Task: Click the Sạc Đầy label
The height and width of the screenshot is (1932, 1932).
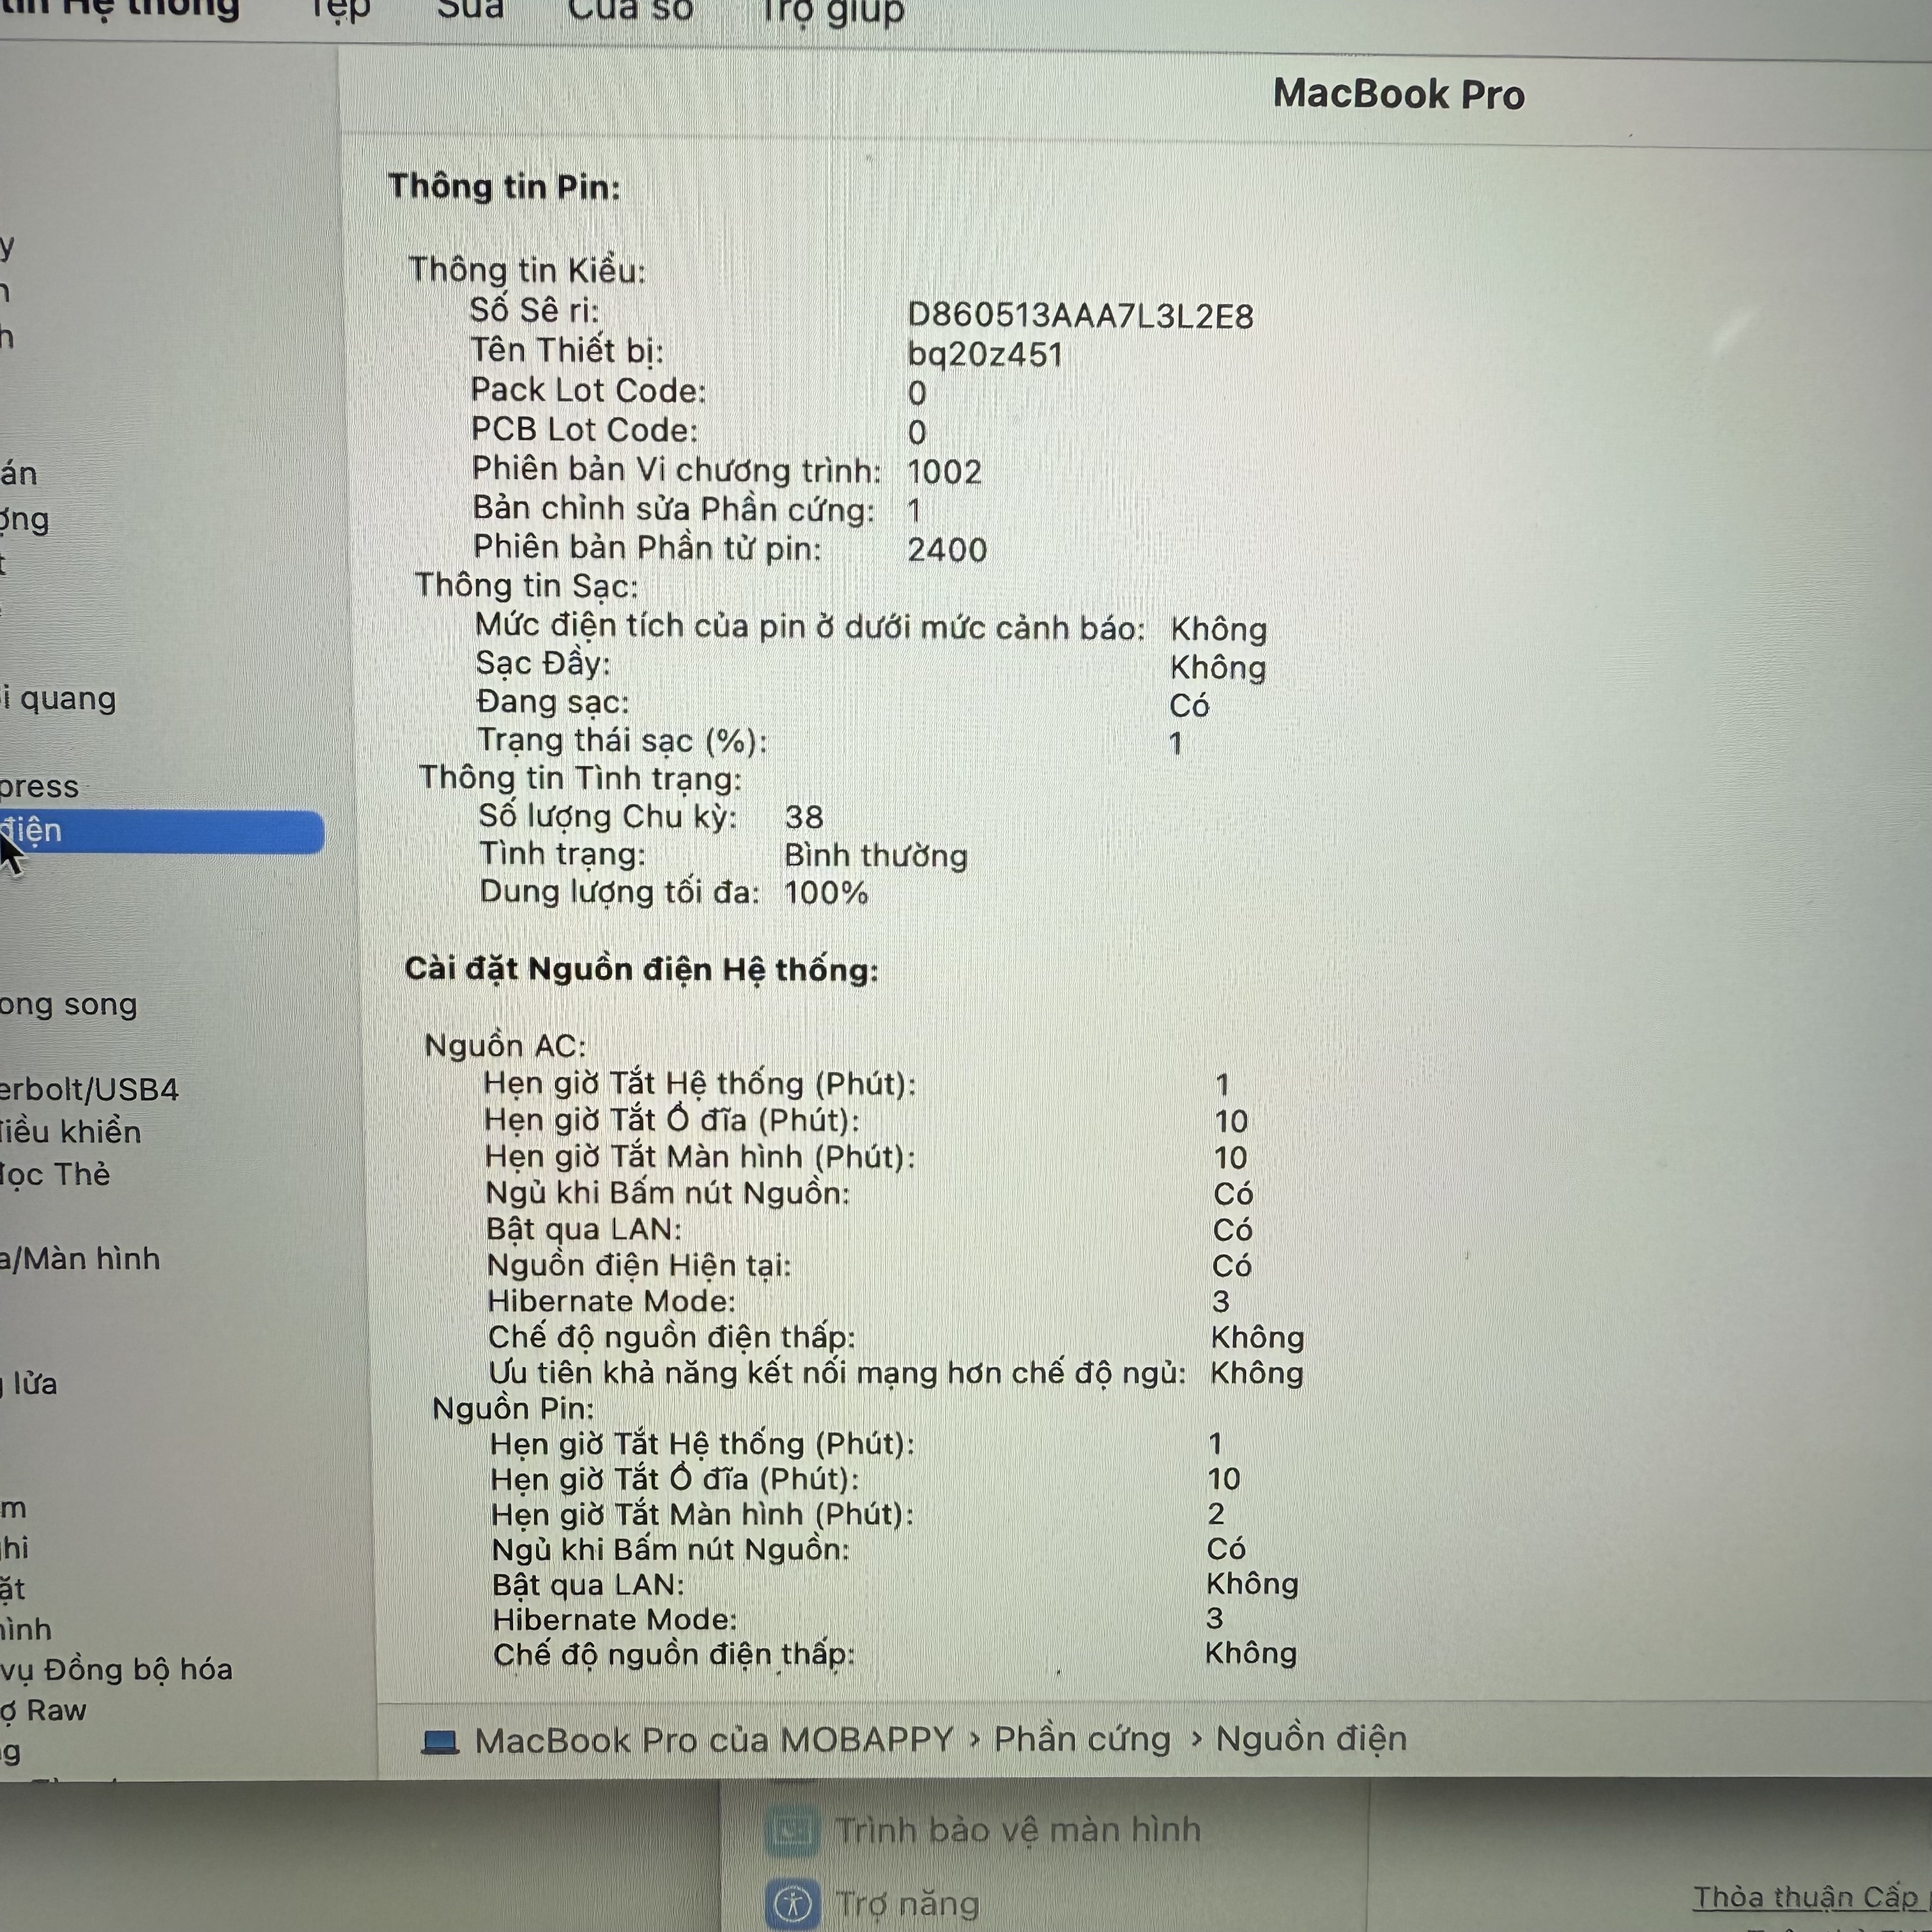Action: (x=542, y=664)
